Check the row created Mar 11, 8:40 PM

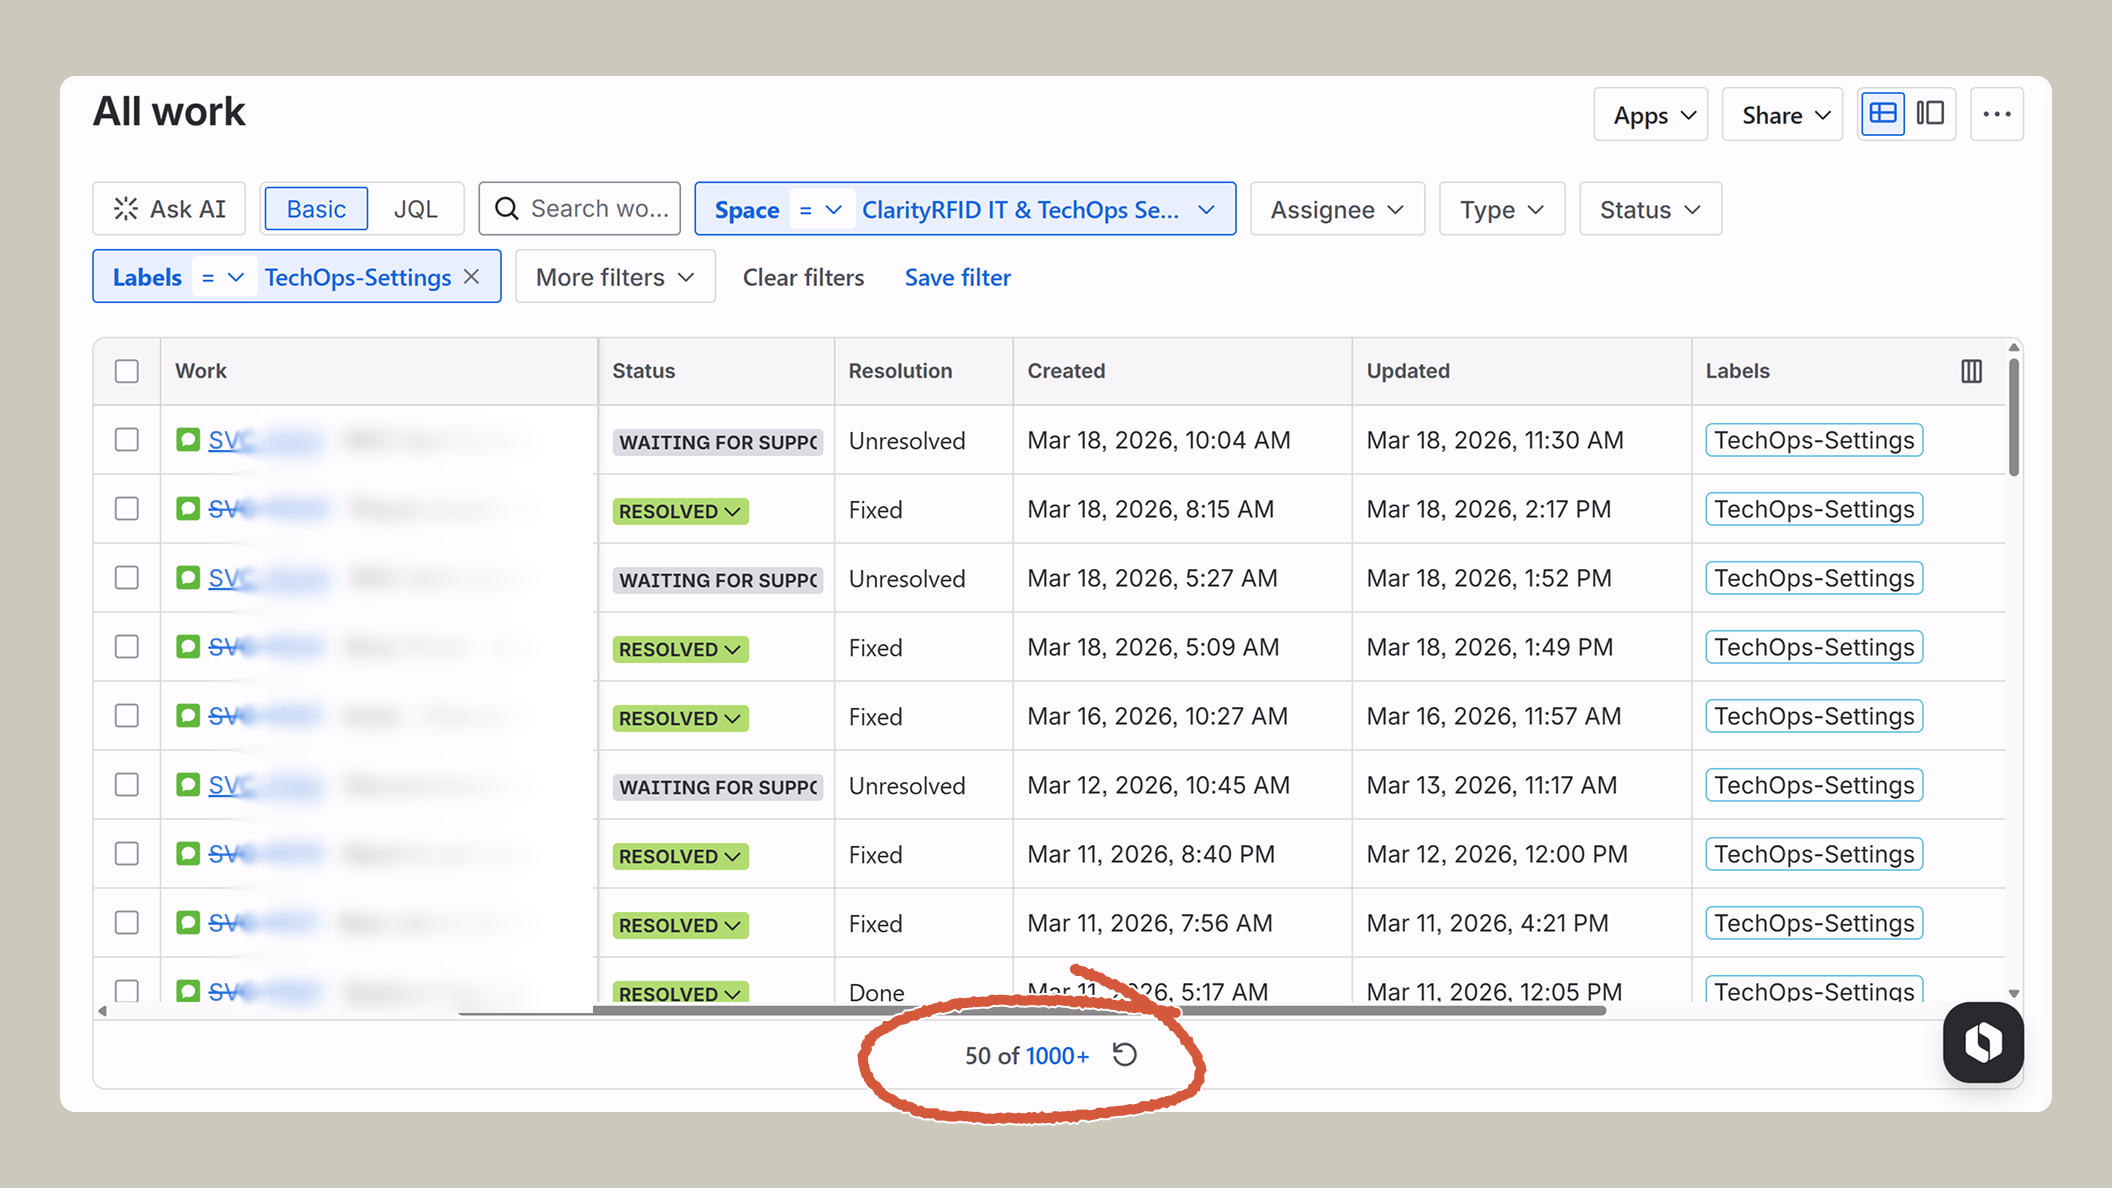pyautogui.click(x=126, y=853)
